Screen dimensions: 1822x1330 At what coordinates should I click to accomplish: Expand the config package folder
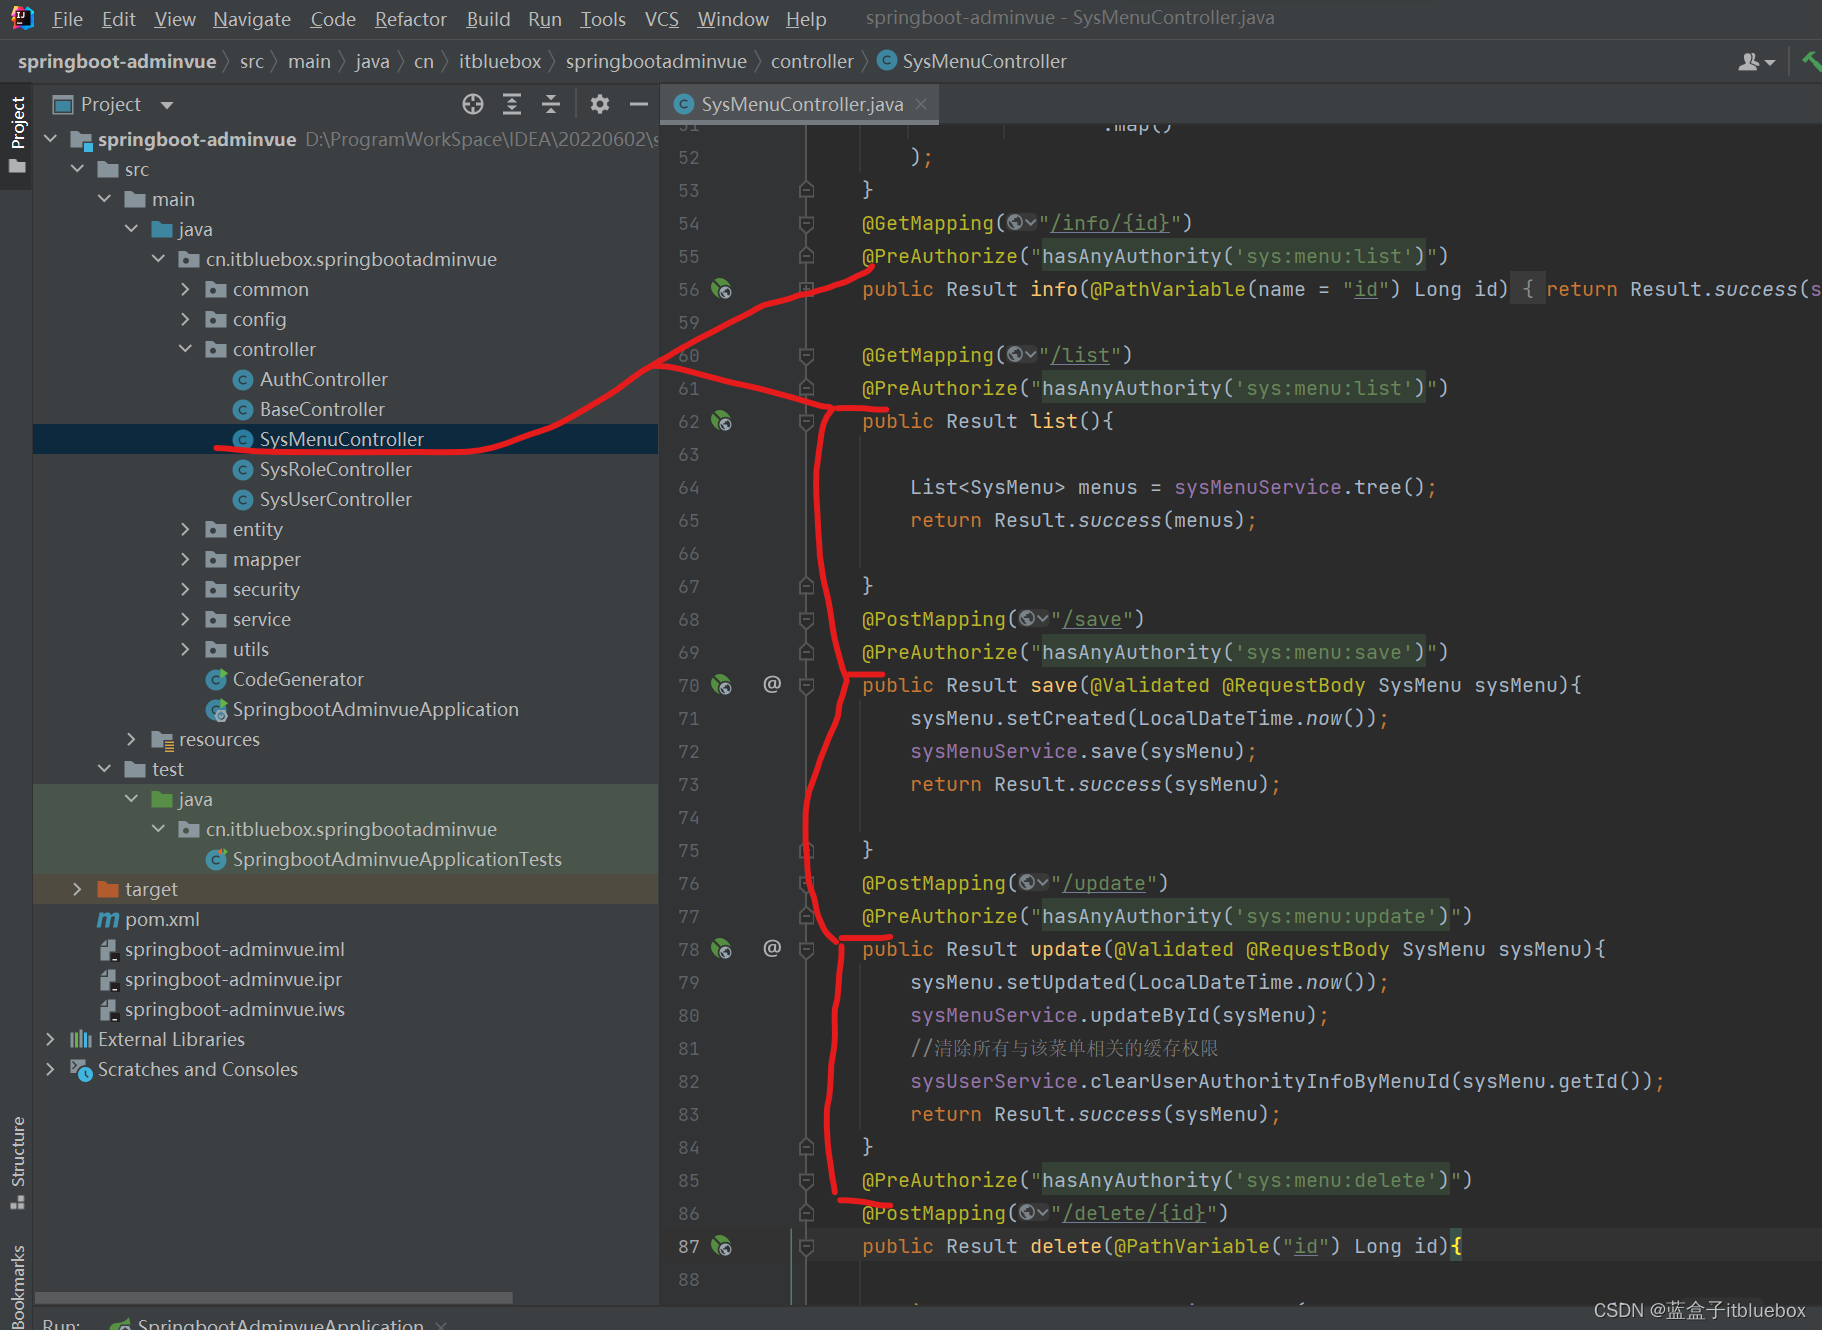click(185, 319)
